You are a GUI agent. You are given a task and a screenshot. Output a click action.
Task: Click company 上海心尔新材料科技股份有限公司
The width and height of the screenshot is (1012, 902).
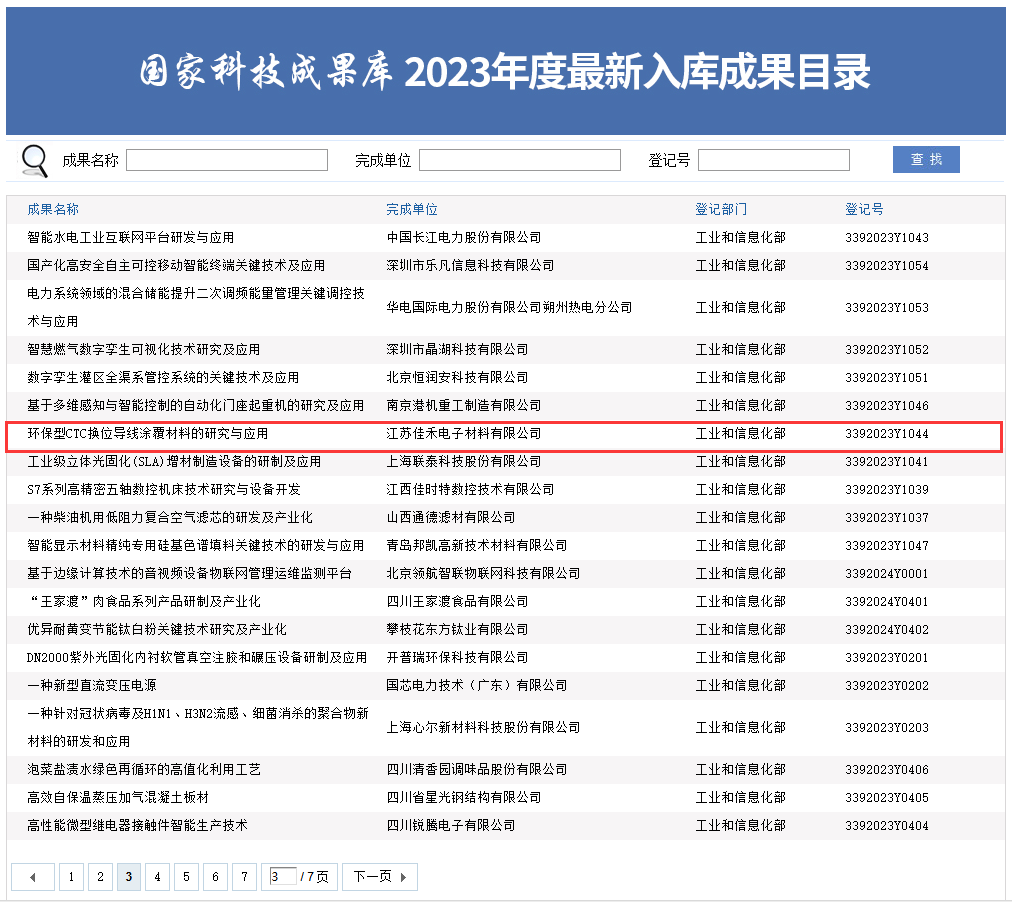483,727
